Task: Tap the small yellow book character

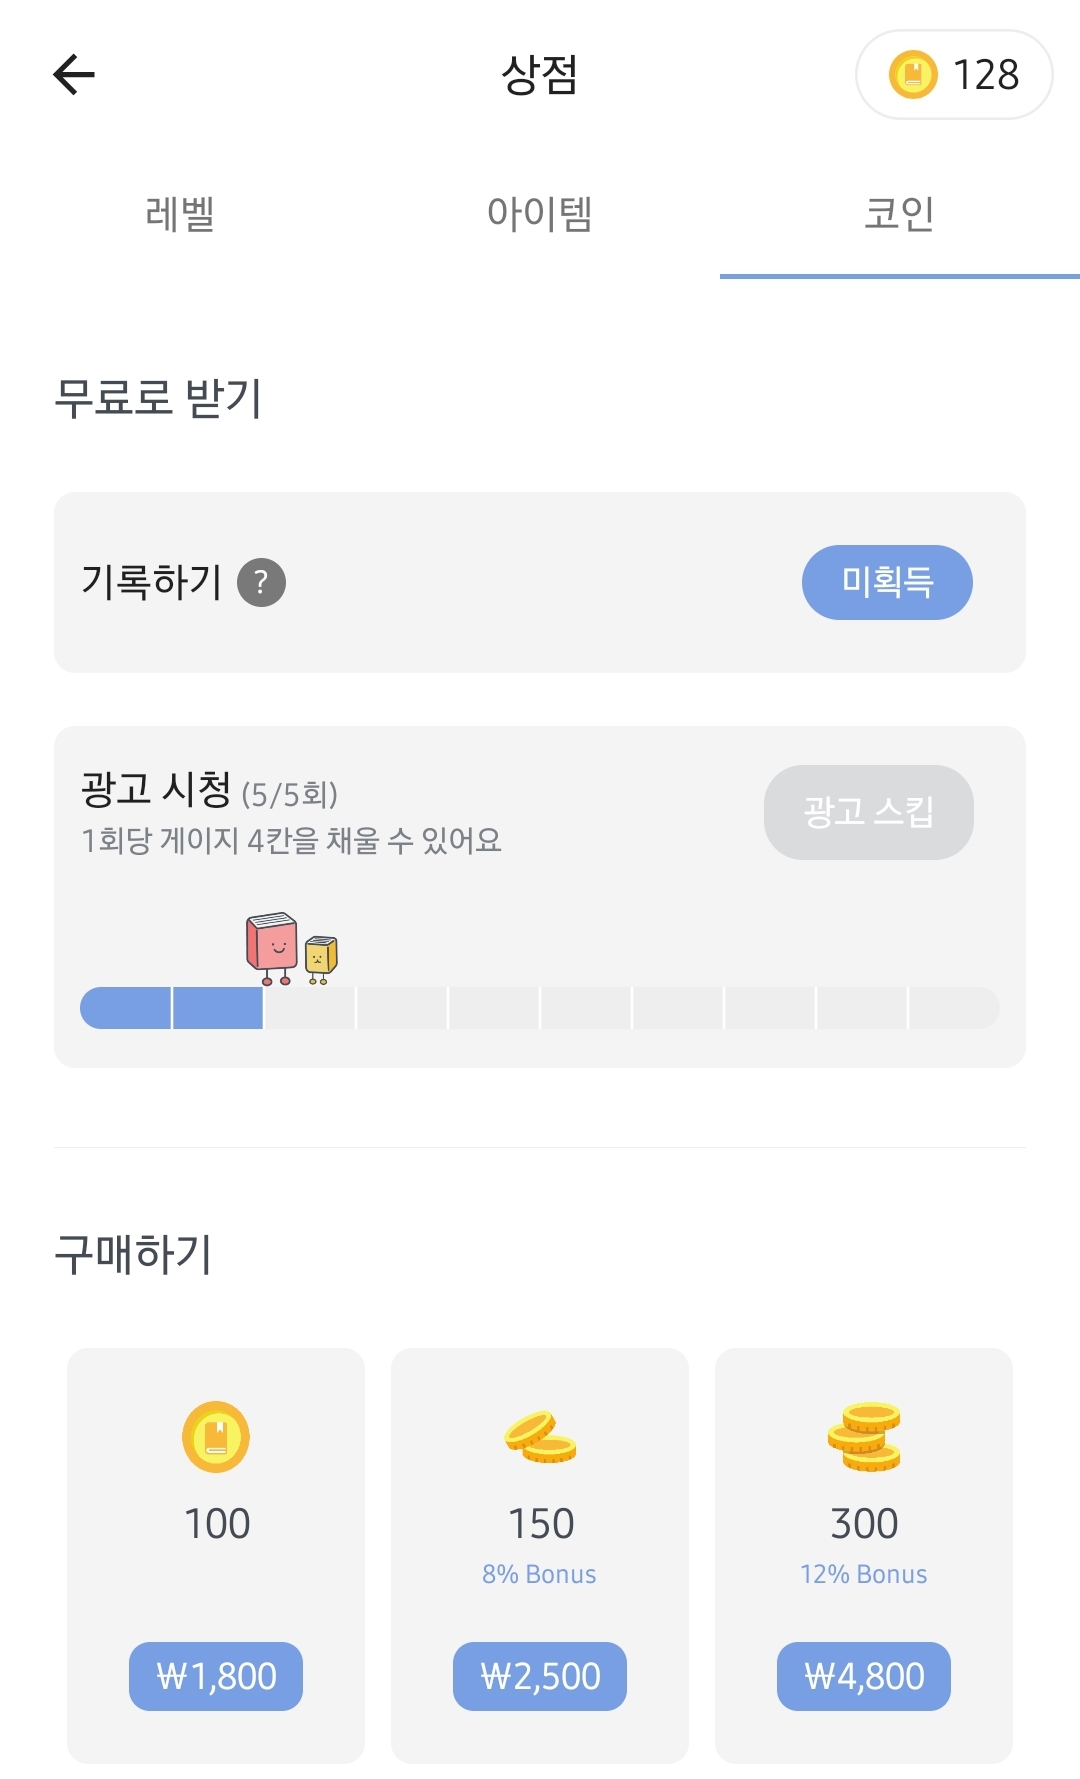Action: (x=321, y=958)
